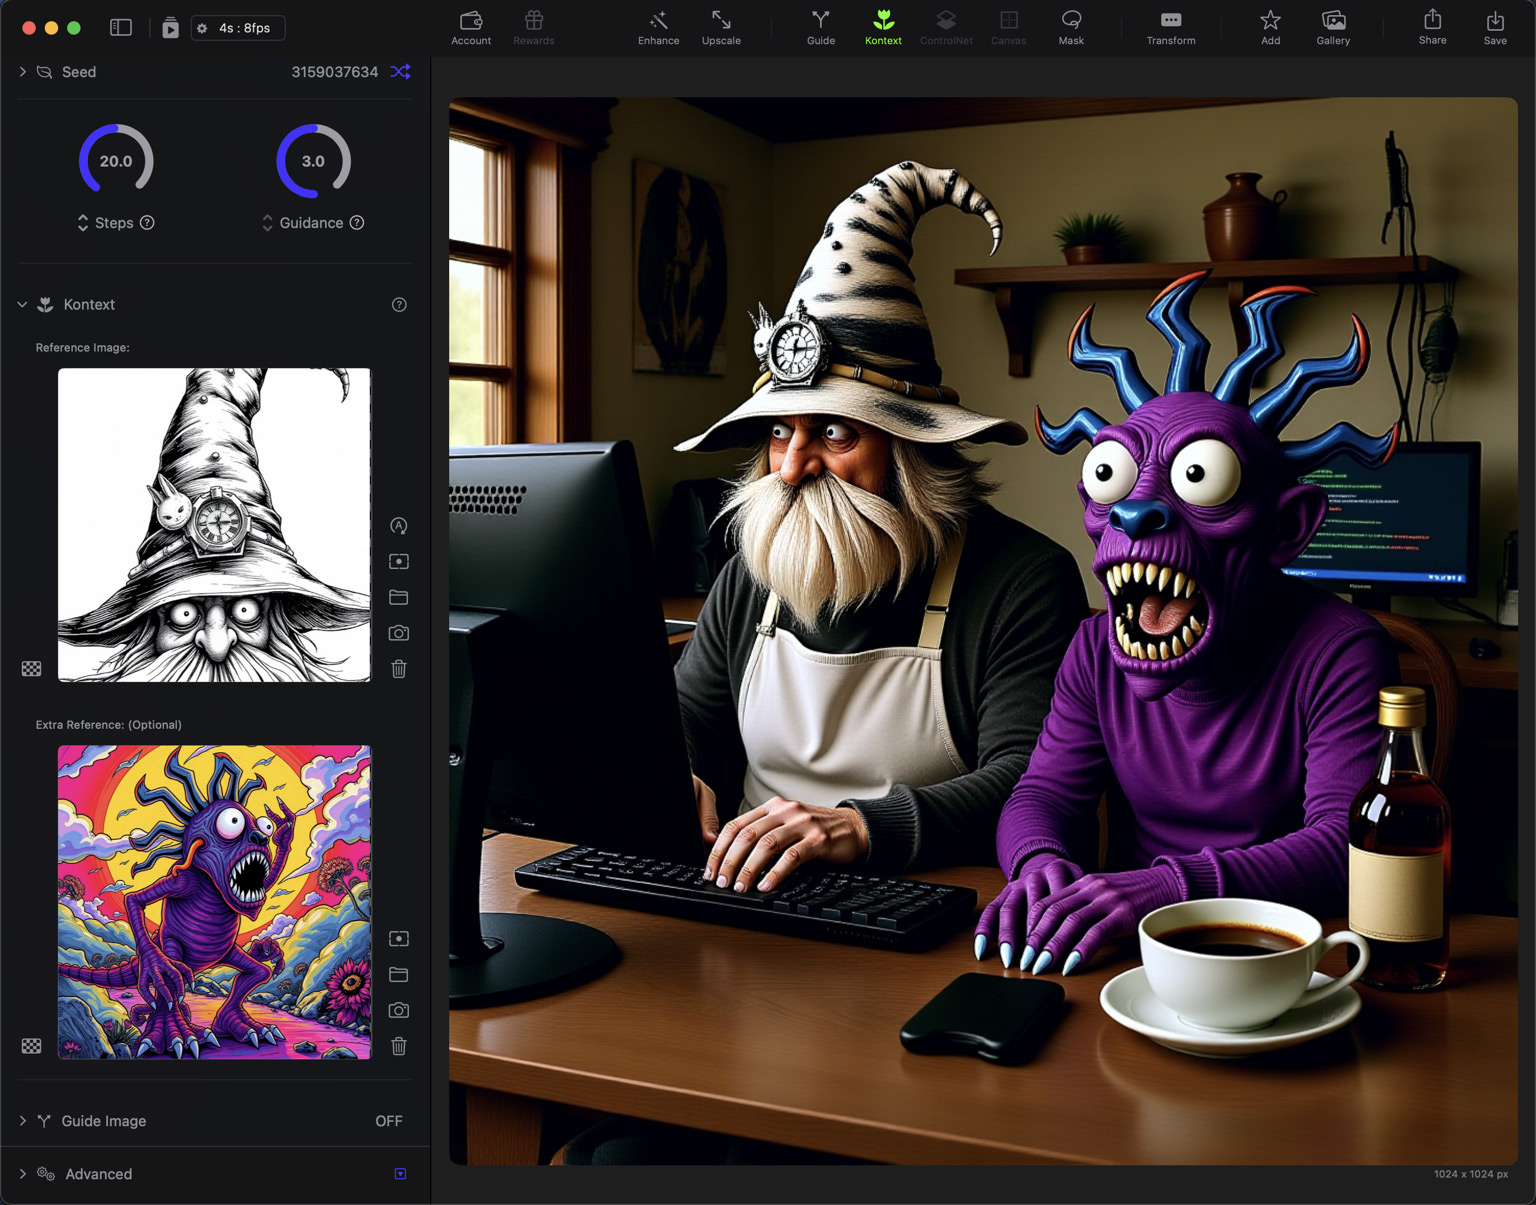This screenshot has height=1205, width=1536.
Task: Open the Gallery tab
Action: pos(1332,27)
